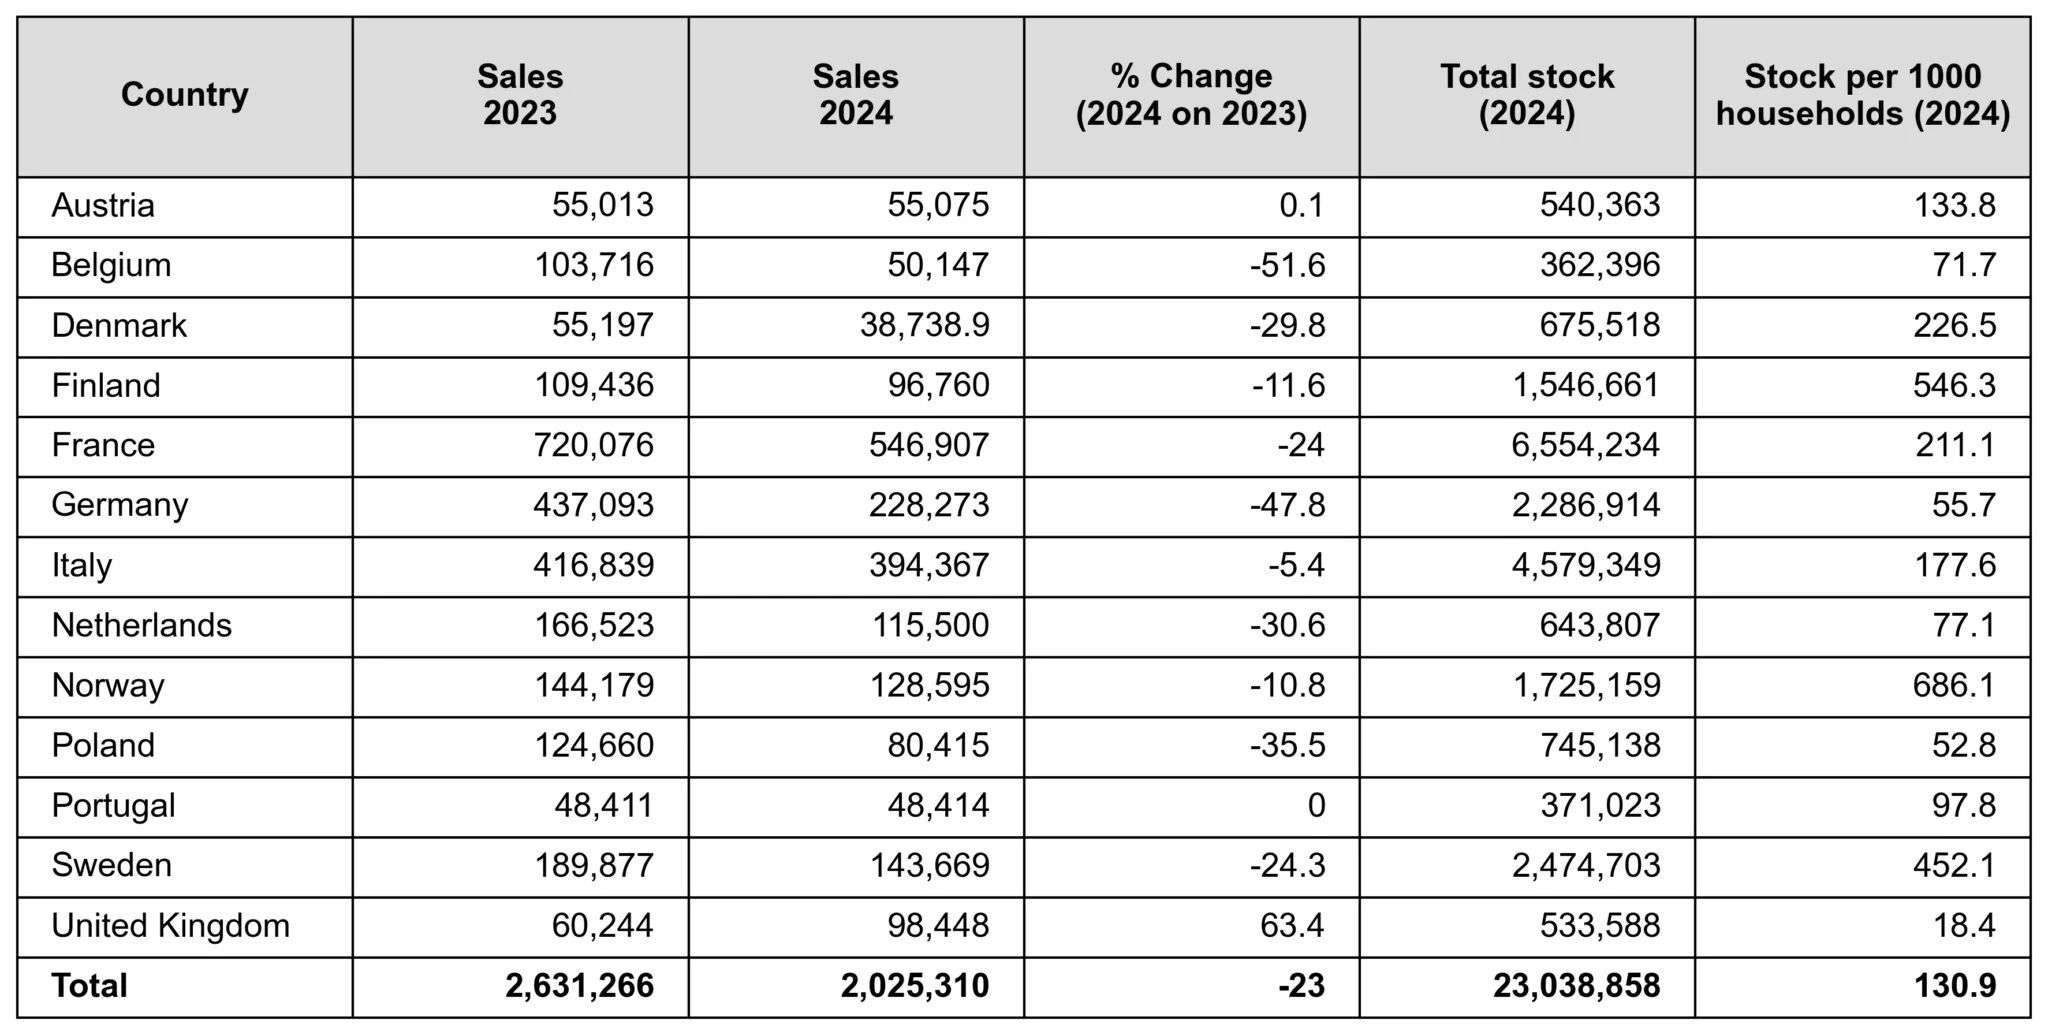Image resolution: width=2048 pixels, height=1035 pixels.
Task: Click the Sales 2024 column header
Action: pyautogui.click(x=856, y=95)
